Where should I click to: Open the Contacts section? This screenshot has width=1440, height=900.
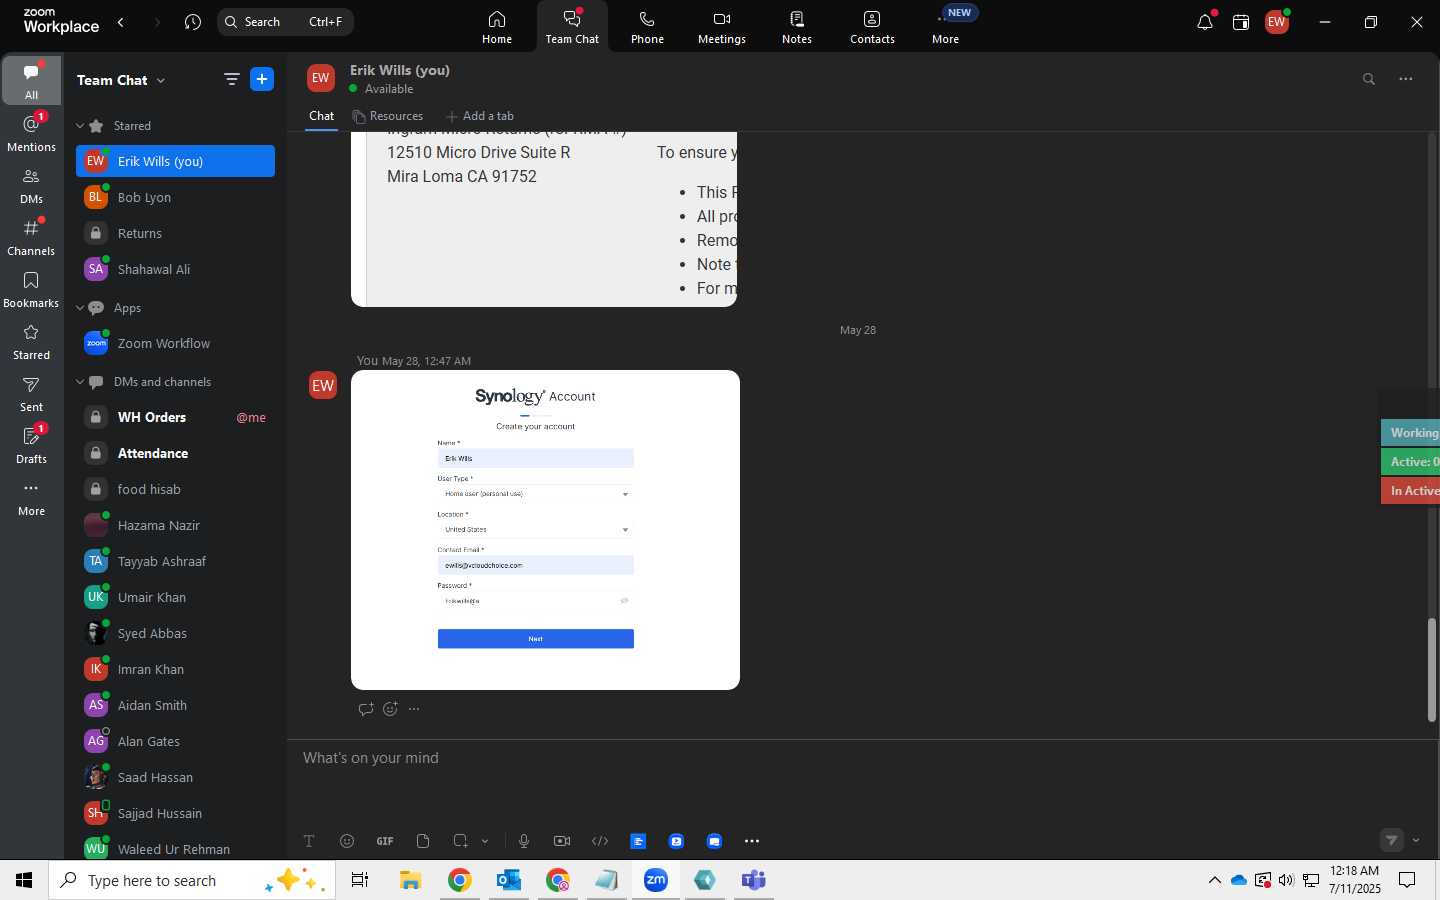coord(872,27)
